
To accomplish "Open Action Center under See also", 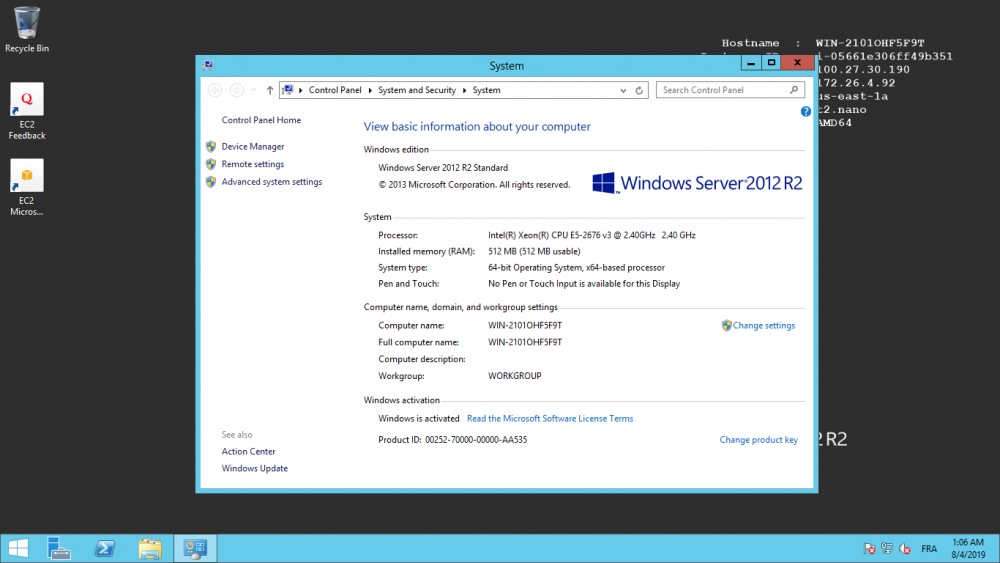I will coord(248,451).
